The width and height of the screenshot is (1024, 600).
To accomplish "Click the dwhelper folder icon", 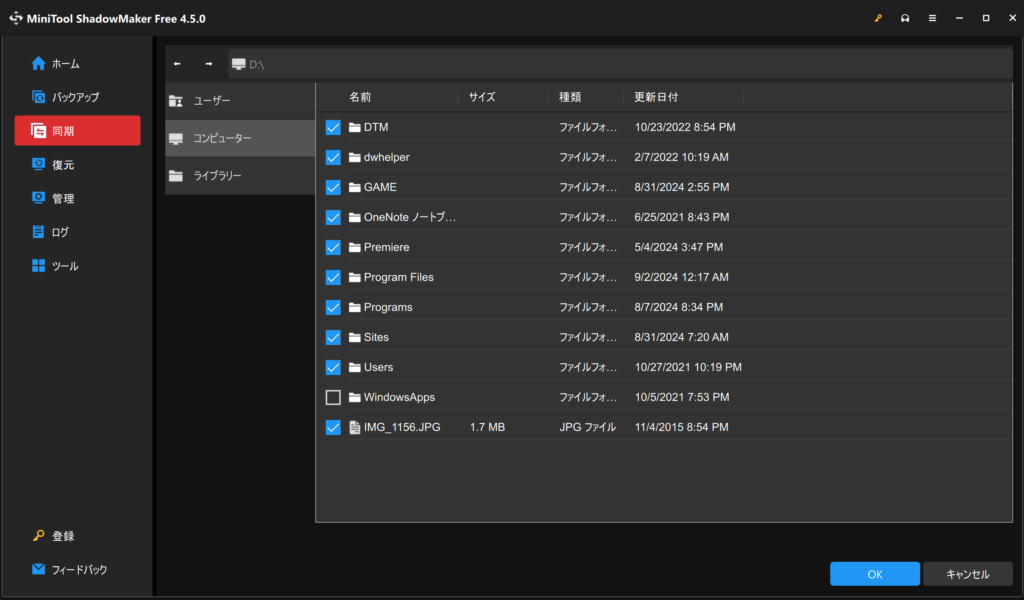I will pos(355,157).
